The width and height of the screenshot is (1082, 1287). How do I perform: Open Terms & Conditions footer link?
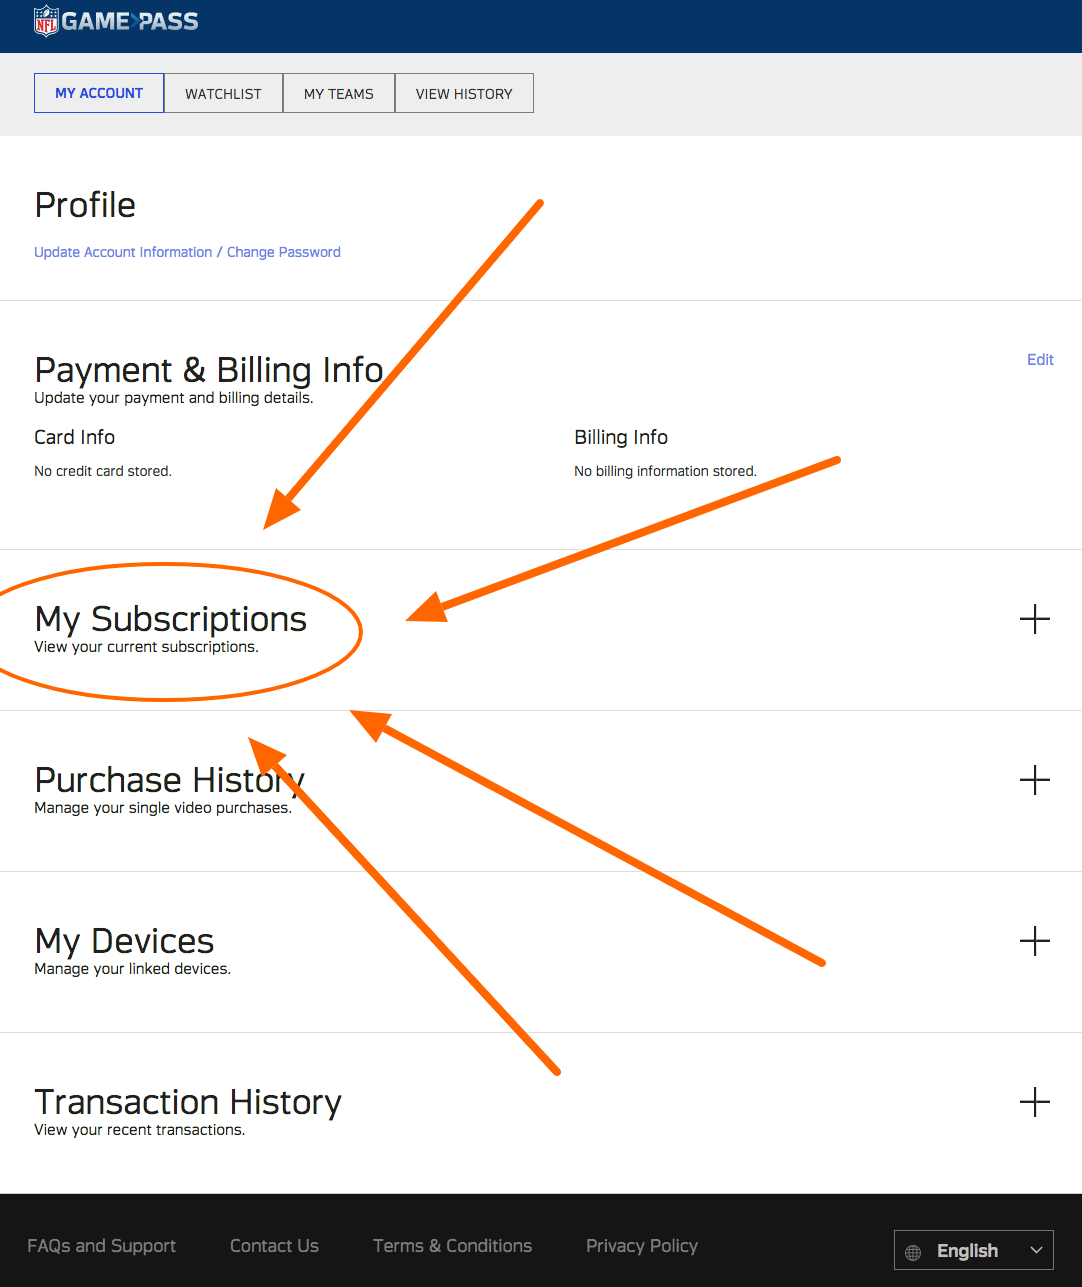pyautogui.click(x=452, y=1246)
